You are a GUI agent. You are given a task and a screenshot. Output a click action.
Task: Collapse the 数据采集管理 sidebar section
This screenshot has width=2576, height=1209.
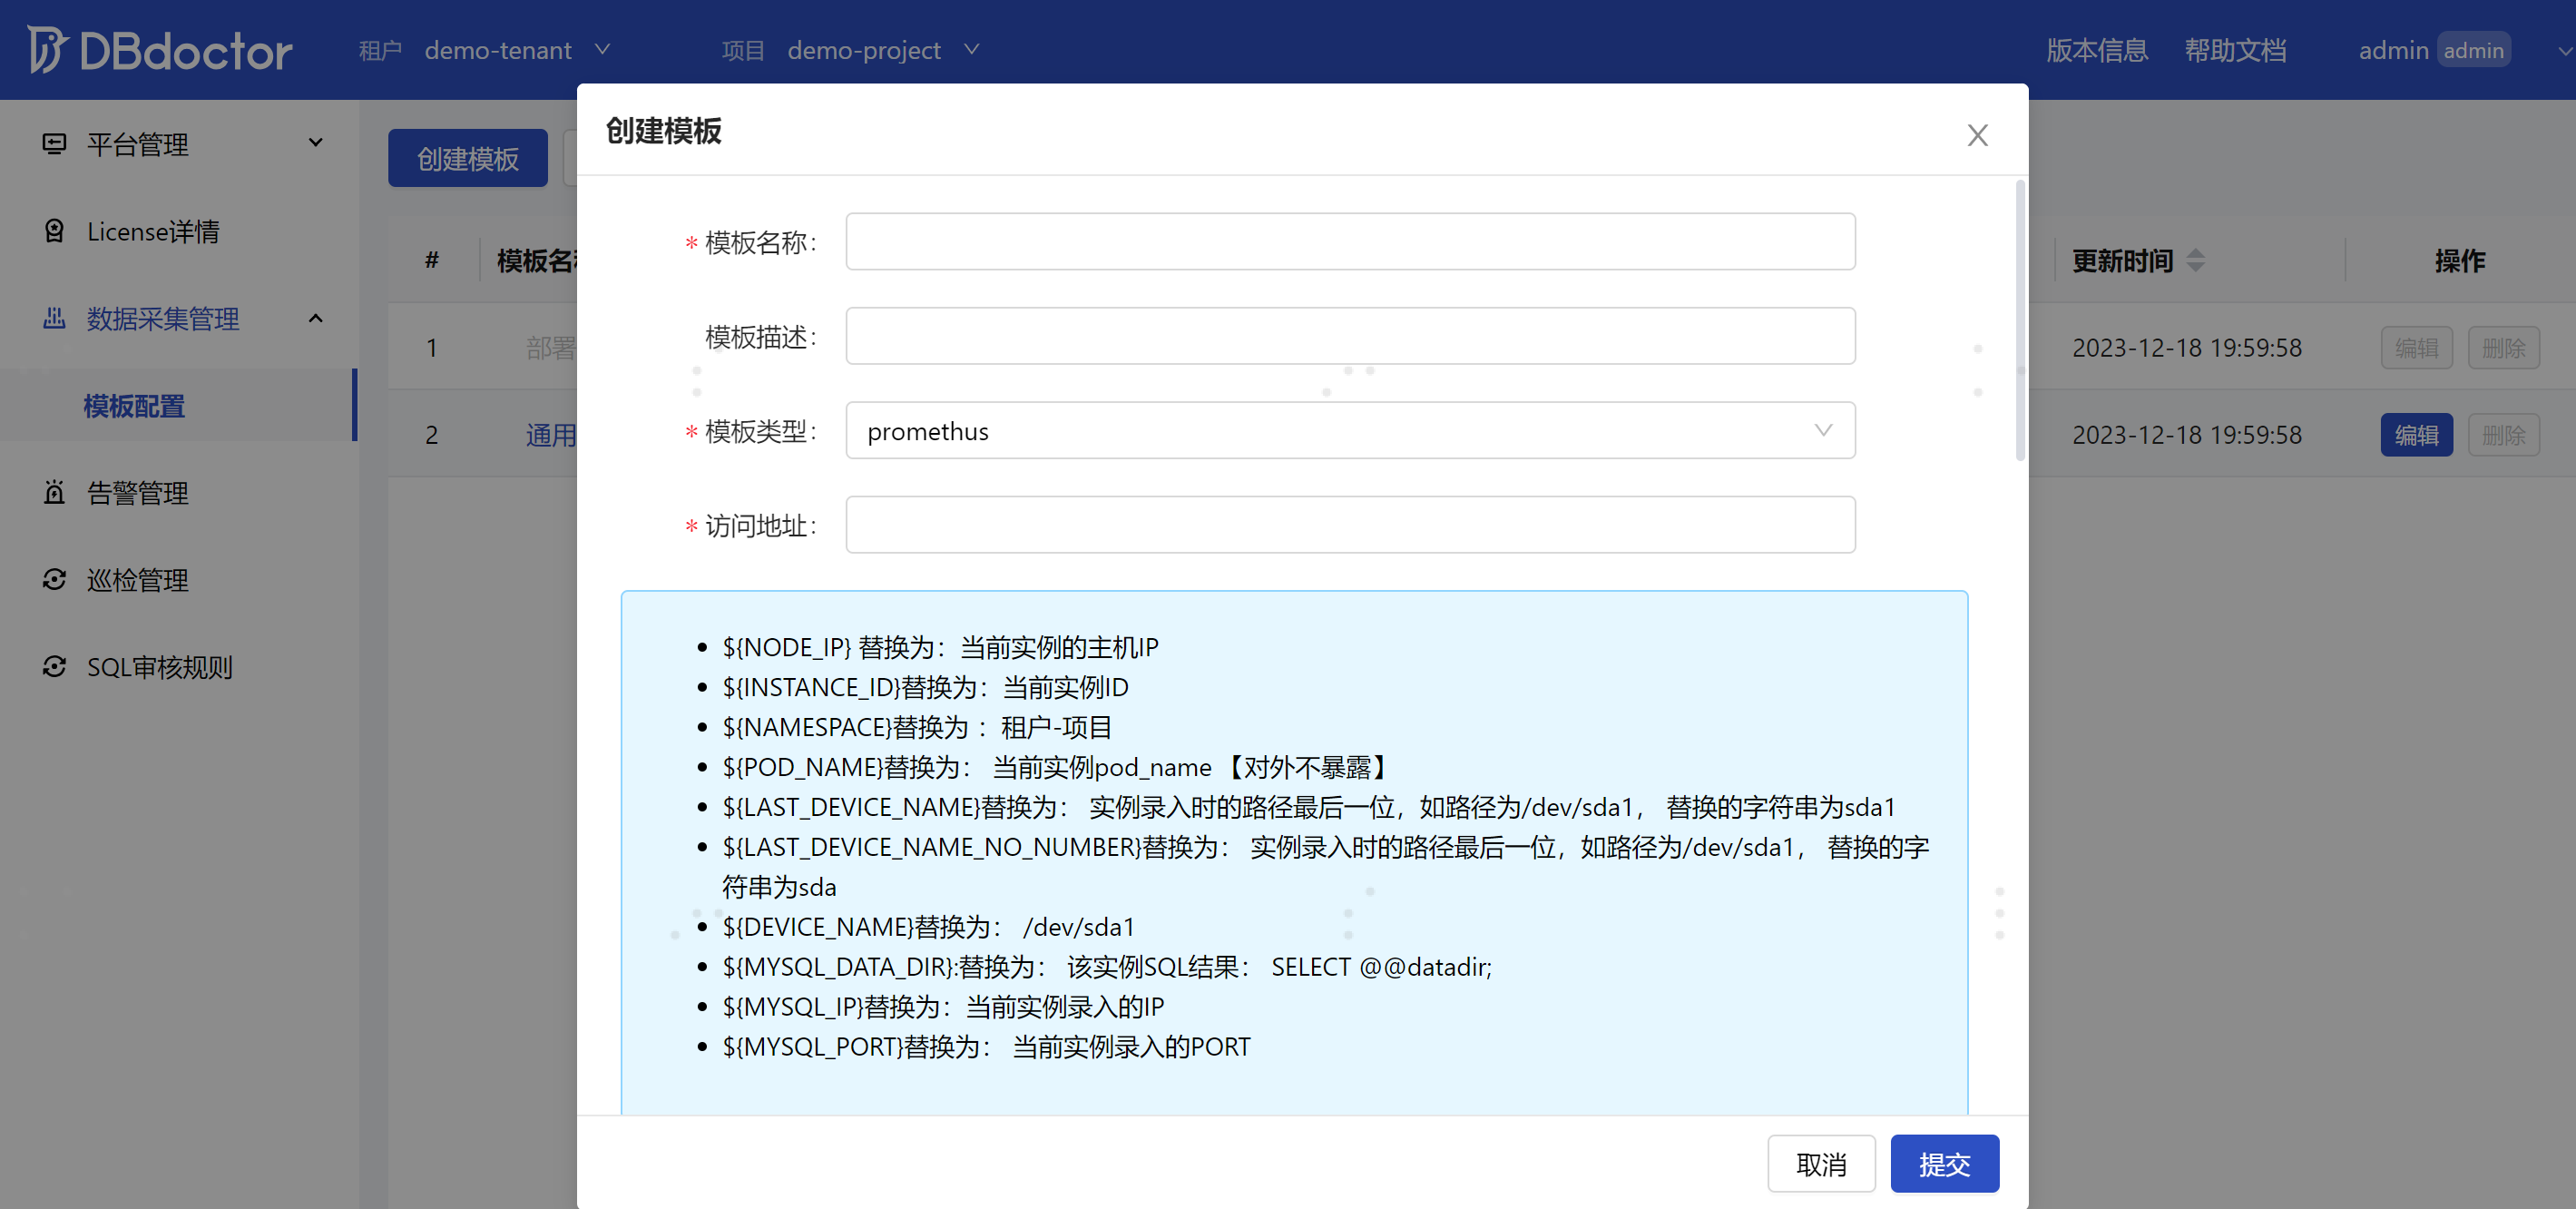click(316, 318)
